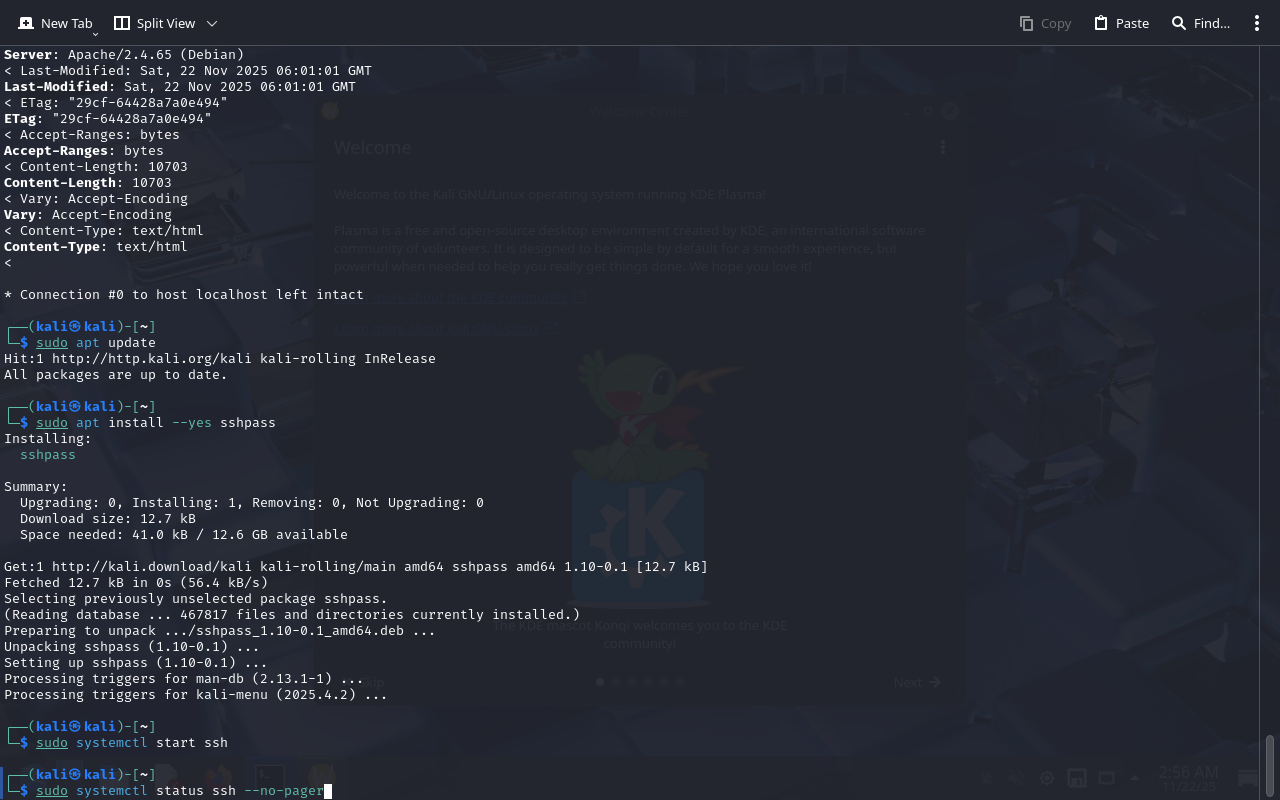Click the 'sudo apt update' command text
This screenshot has height=800, width=1280.
(96, 342)
